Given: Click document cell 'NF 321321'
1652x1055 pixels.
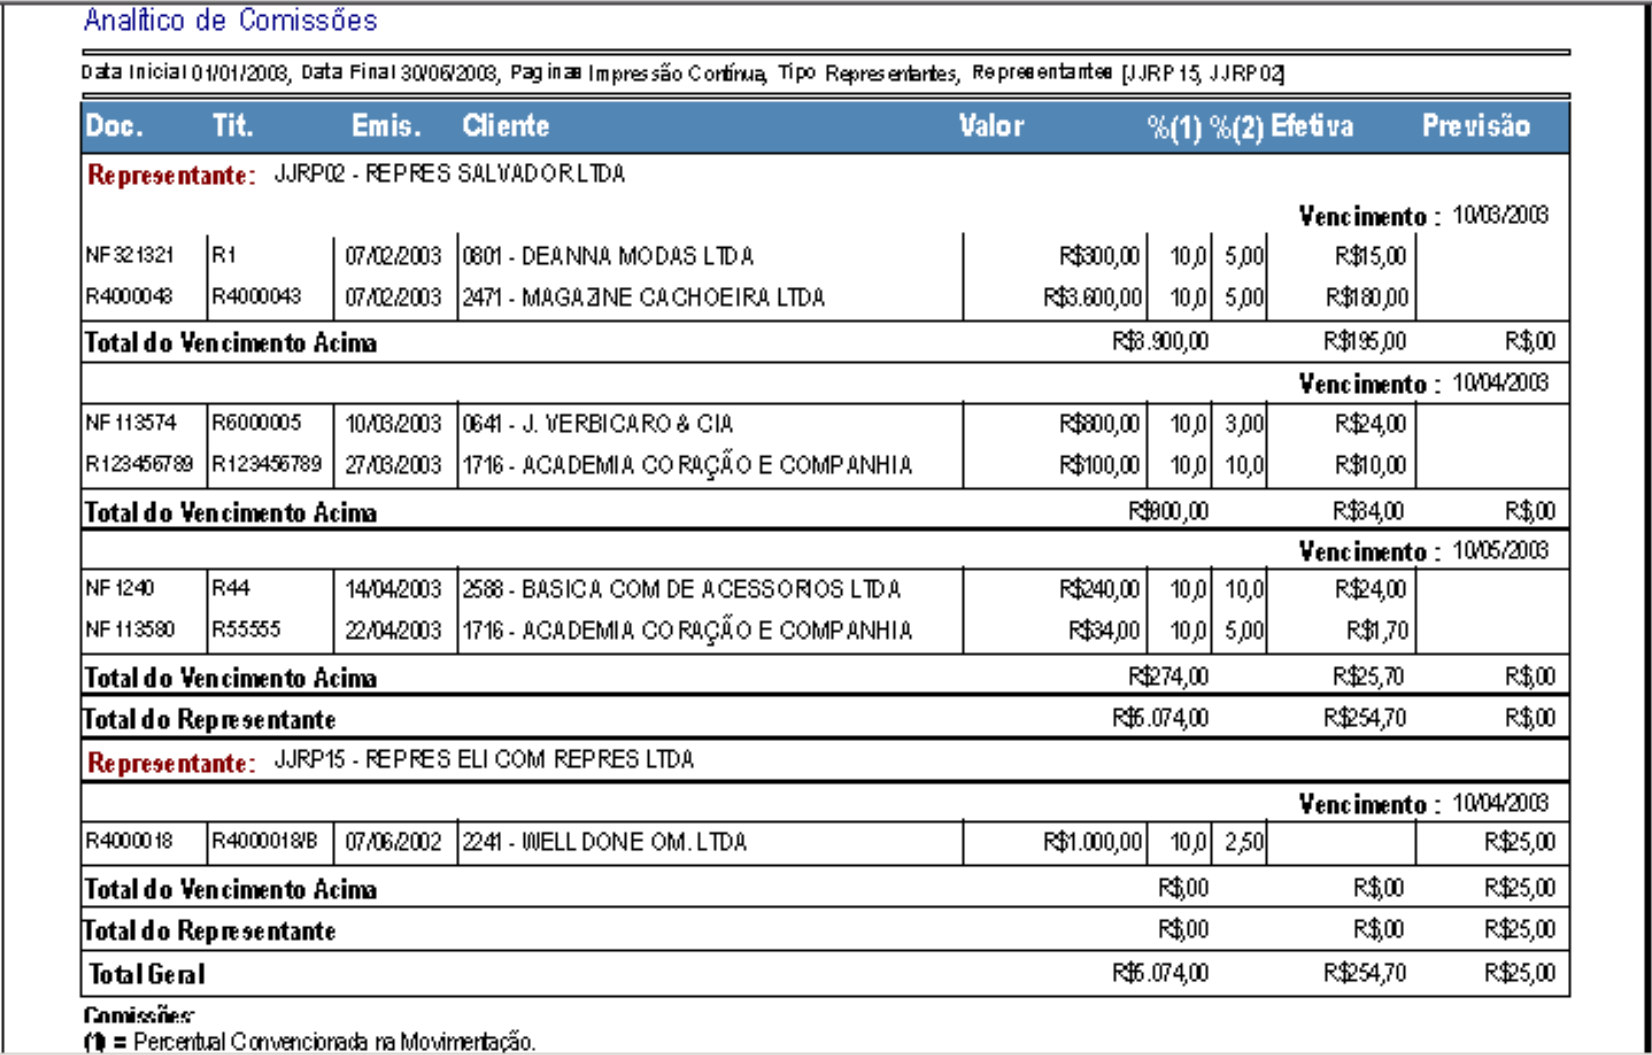Looking at the screenshot, I should coord(130,256).
